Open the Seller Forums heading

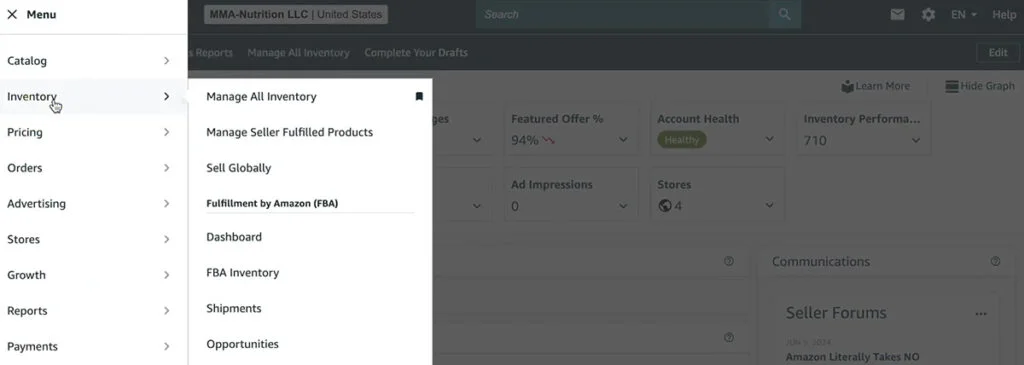(836, 313)
